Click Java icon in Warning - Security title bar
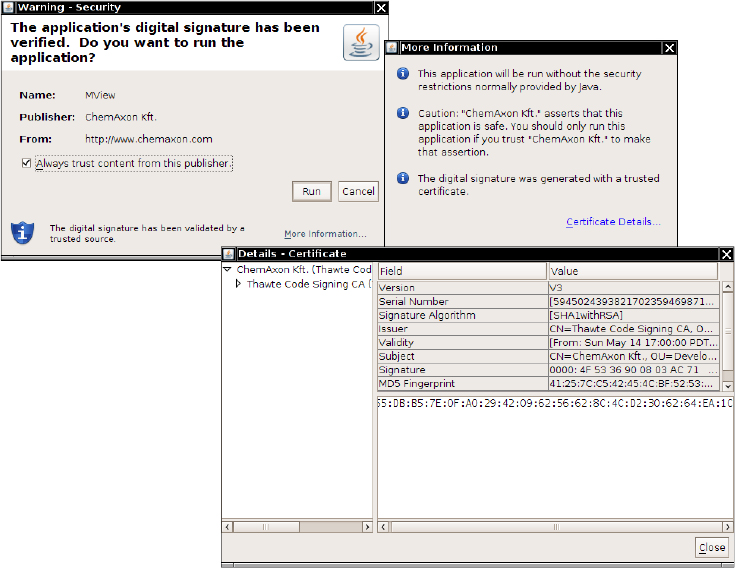735x568 pixels. pos(9,7)
